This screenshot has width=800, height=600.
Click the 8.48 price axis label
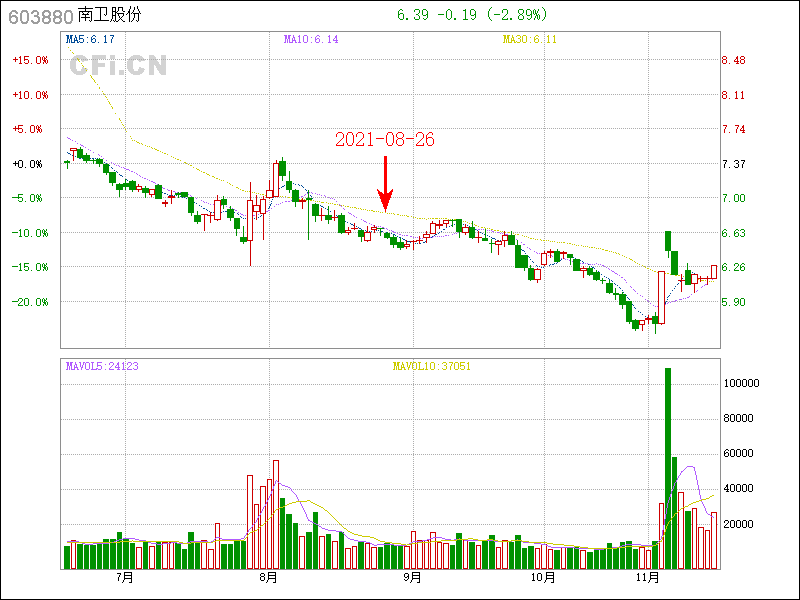(x=733, y=60)
